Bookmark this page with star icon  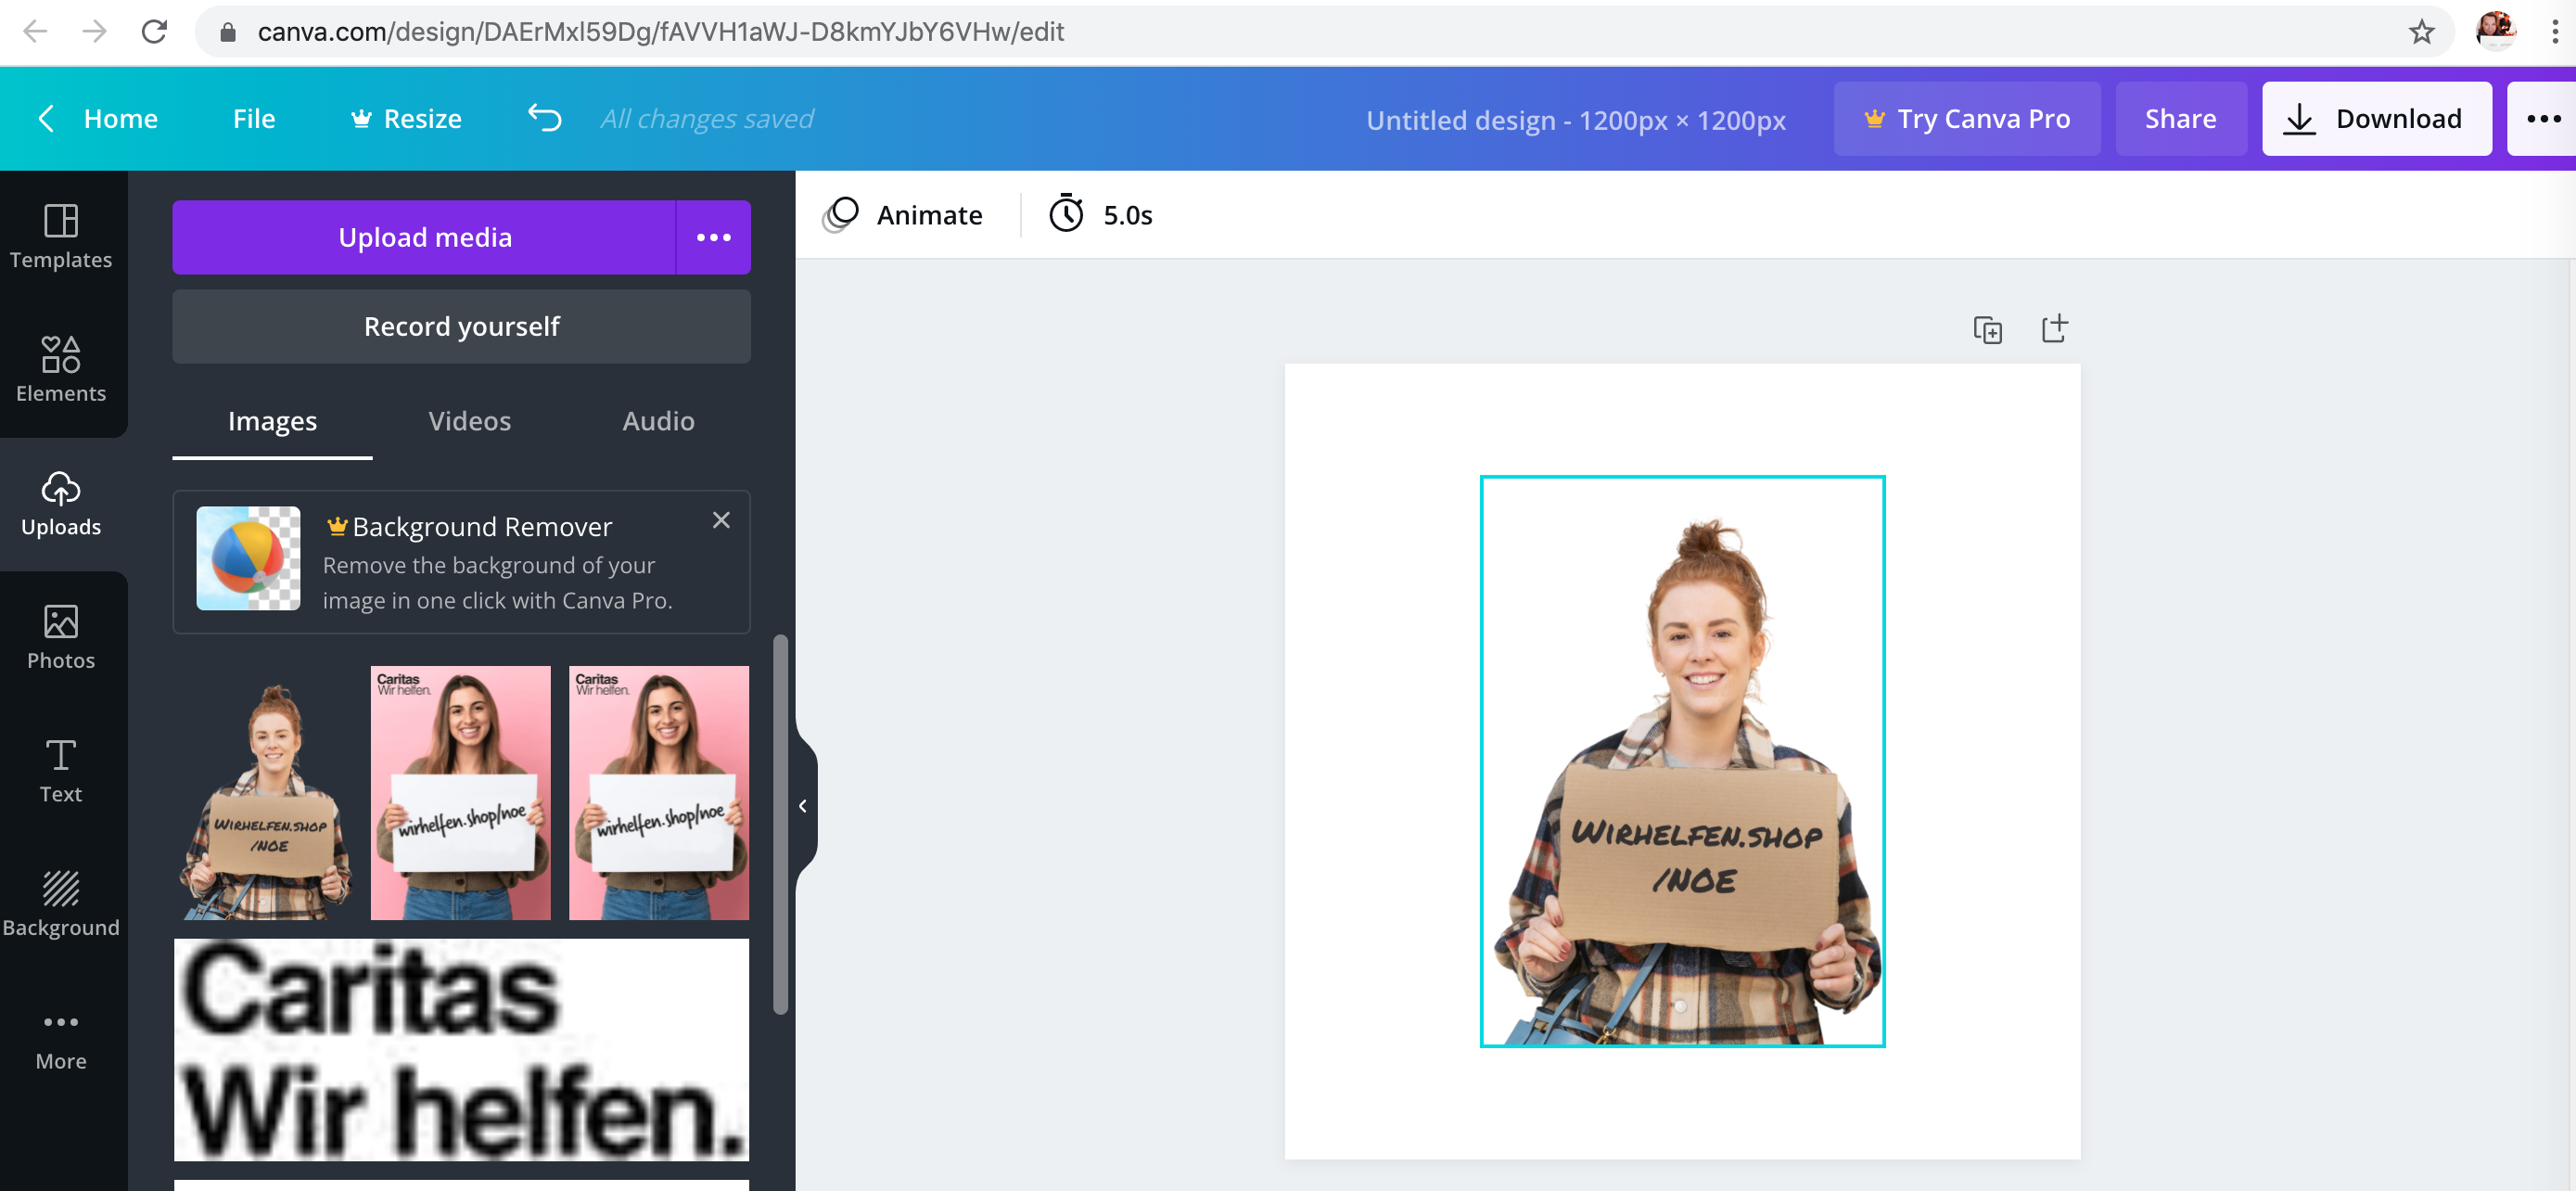tap(2421, 32)
